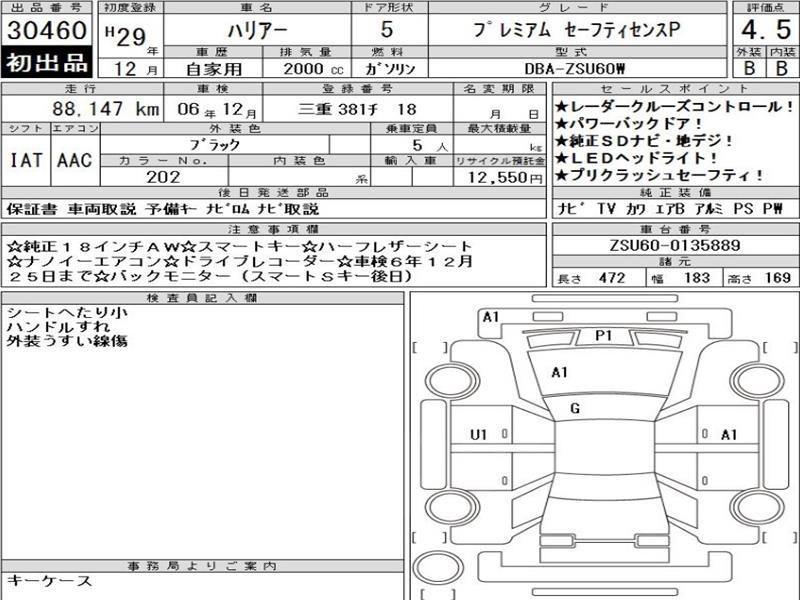
Task: Select registration number 三重 381チ 18
Action: point(357,109)
